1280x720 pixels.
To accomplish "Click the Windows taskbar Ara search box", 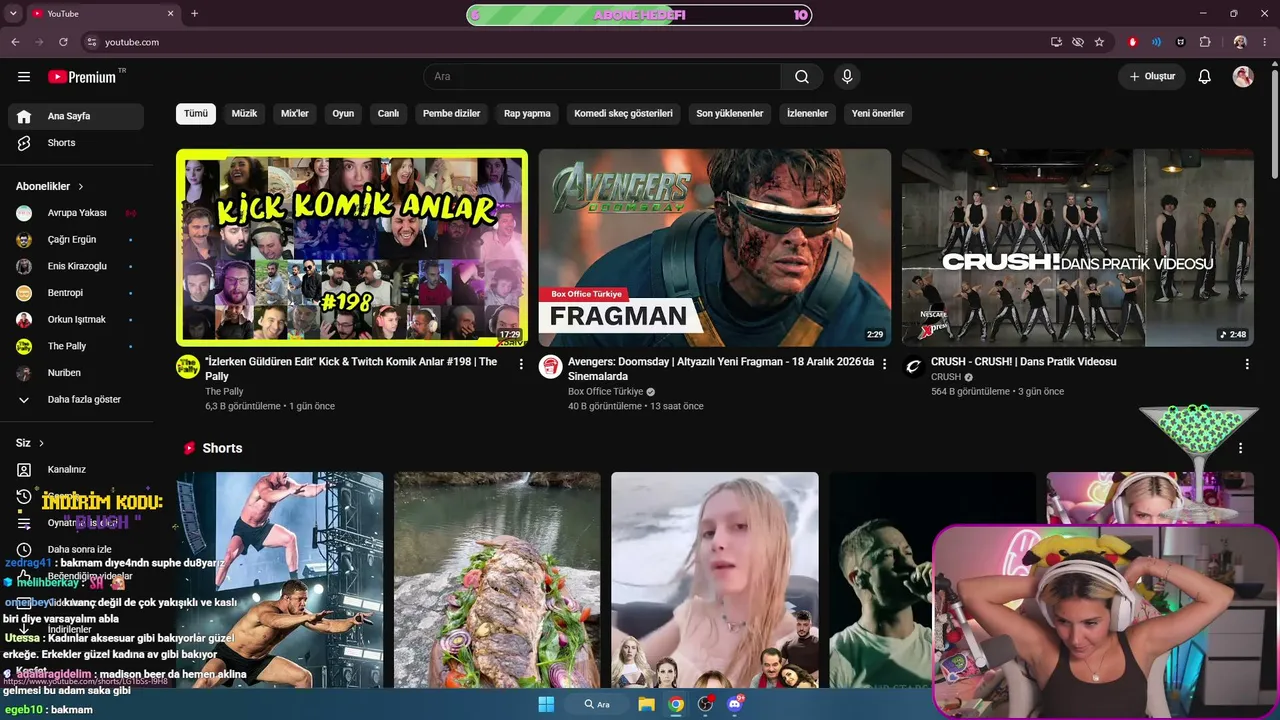I will [x=598, y=704].
